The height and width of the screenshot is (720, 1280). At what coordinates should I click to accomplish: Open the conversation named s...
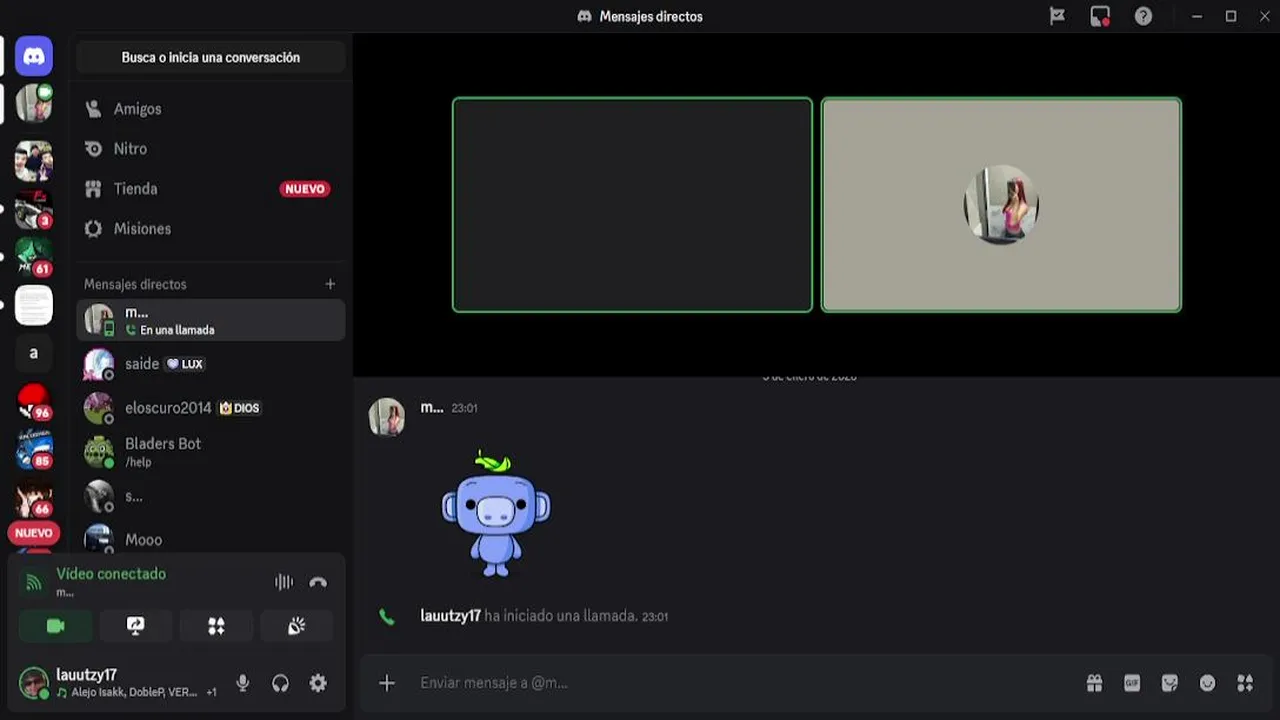pyautogui.click(x=211, y=496)
